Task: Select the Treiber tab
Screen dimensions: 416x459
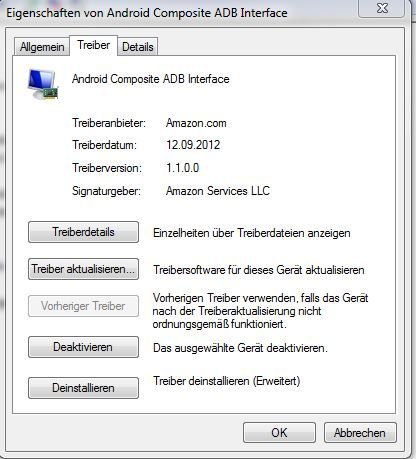Action: point(94,45)
